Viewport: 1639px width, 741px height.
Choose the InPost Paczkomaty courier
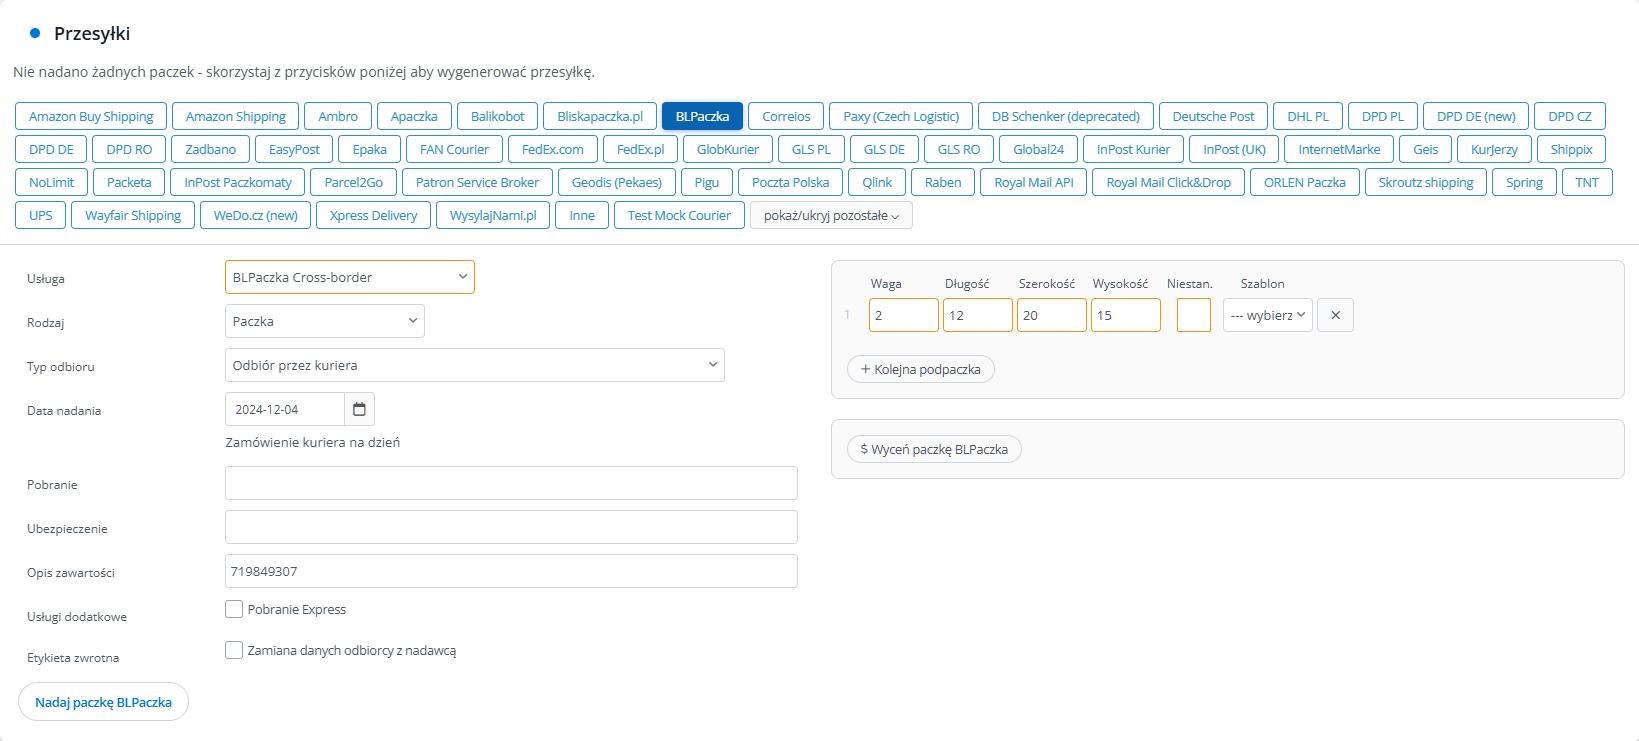point(238,182)
